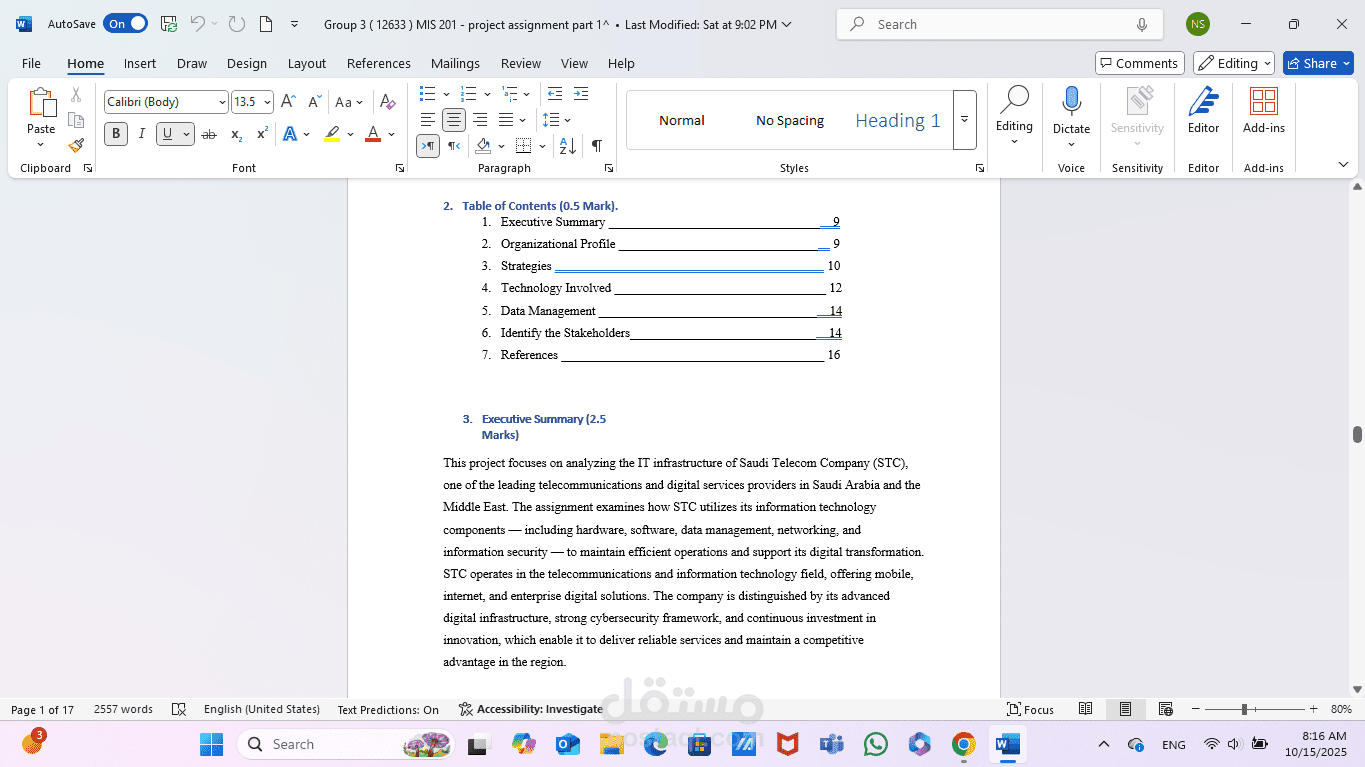Viewport: 1365px width, 767px height.
Task: Open Microsoft Teams from the taskbar
Action: coord(832,744)
